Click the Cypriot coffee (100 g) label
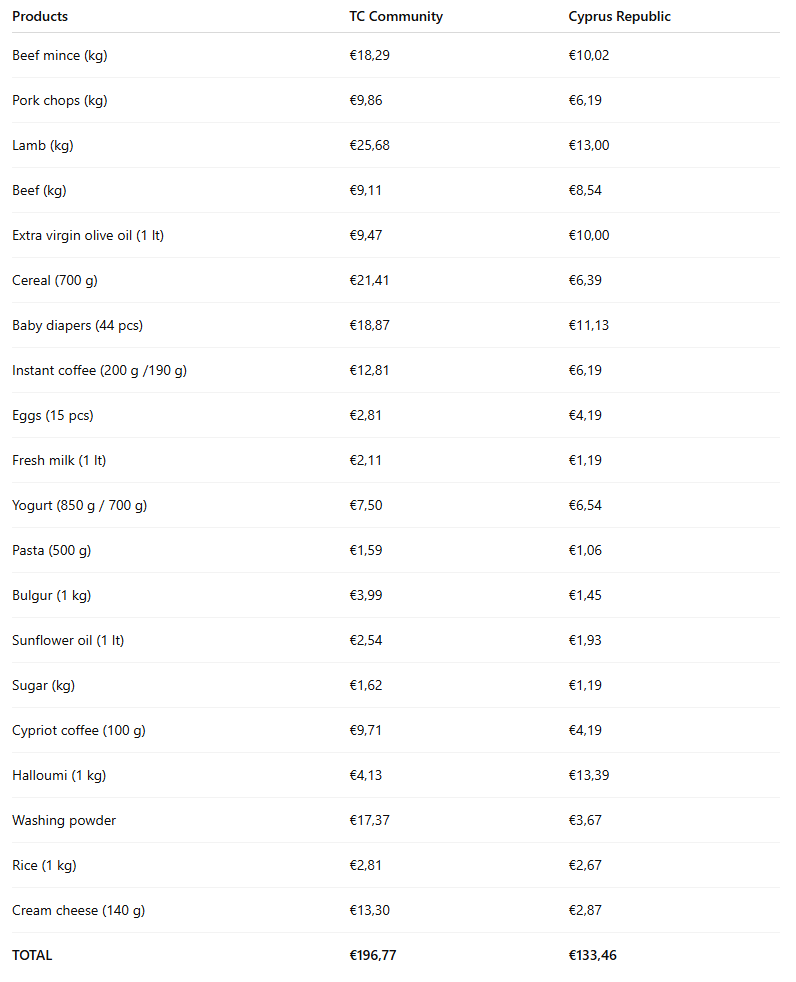The width and height of the screenshot is (796, 982). click(78, 730)
